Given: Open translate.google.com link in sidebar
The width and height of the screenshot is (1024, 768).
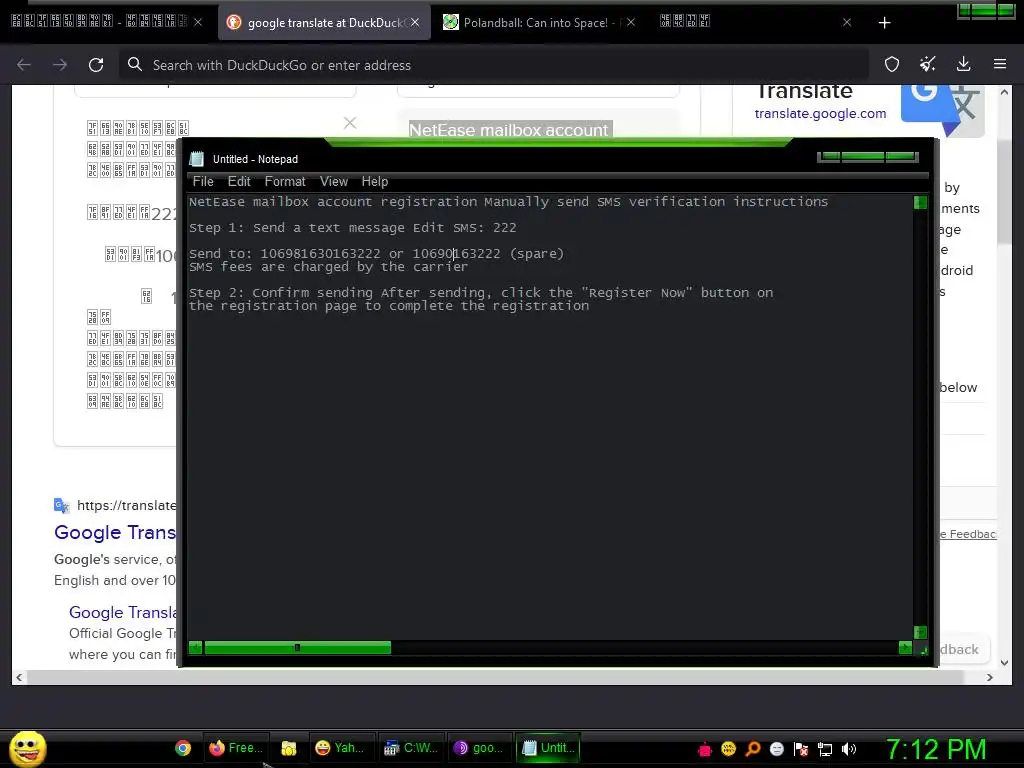Looking at the screenshot, I should pyautogui.click(x=820, y=114).
